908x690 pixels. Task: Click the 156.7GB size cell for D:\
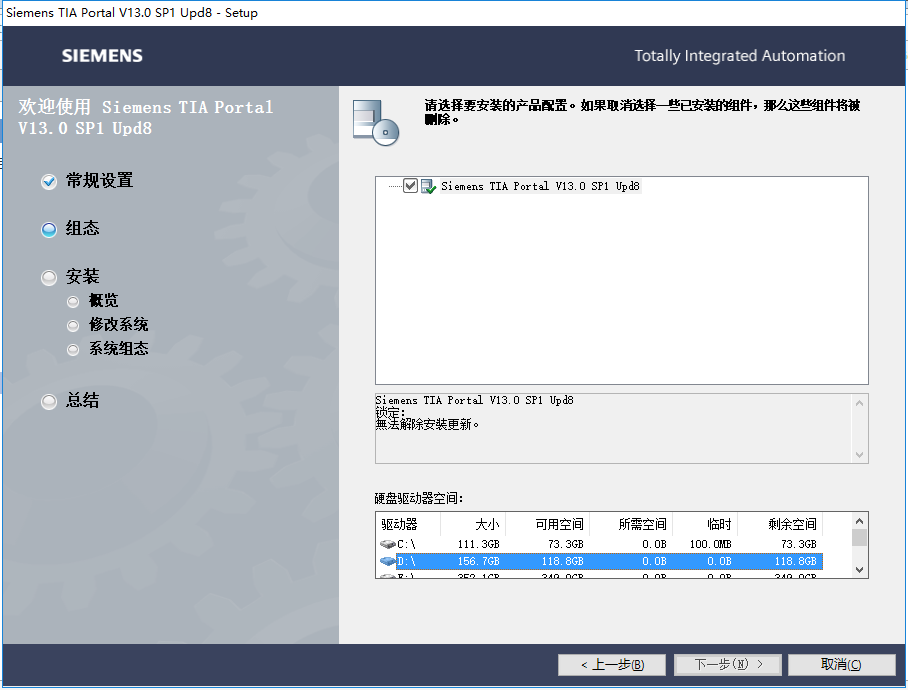pyautogui.click(x=478, y=561)
